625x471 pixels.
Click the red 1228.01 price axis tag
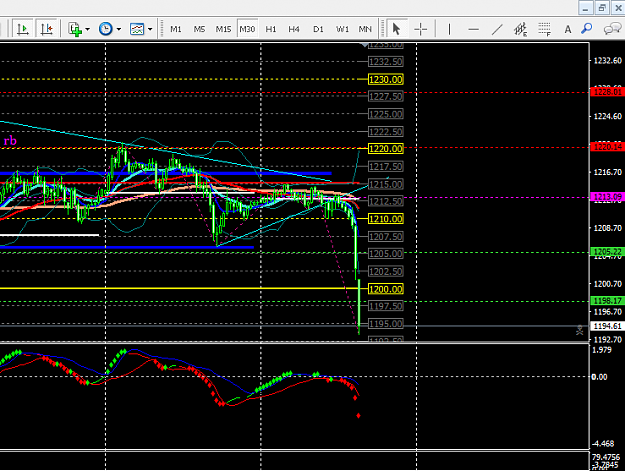tap(607, 92)
